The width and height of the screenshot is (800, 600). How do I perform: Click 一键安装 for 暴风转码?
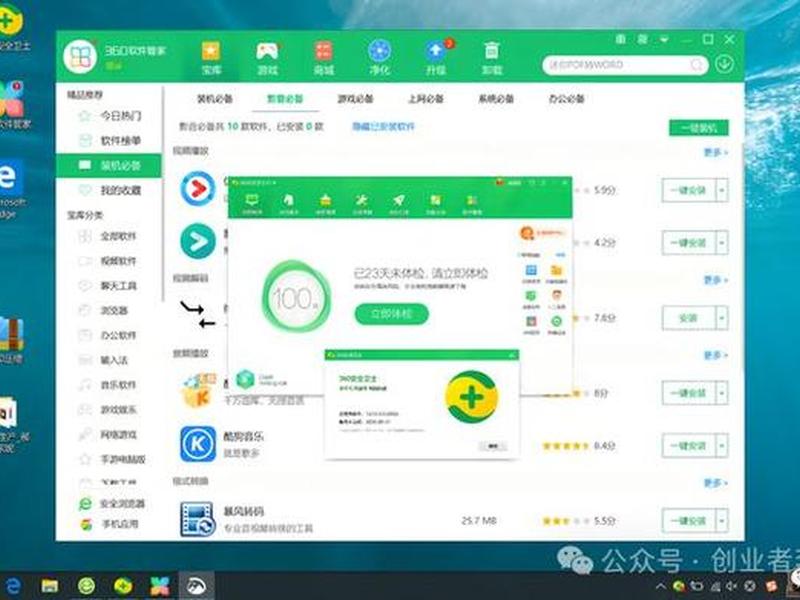688,521
